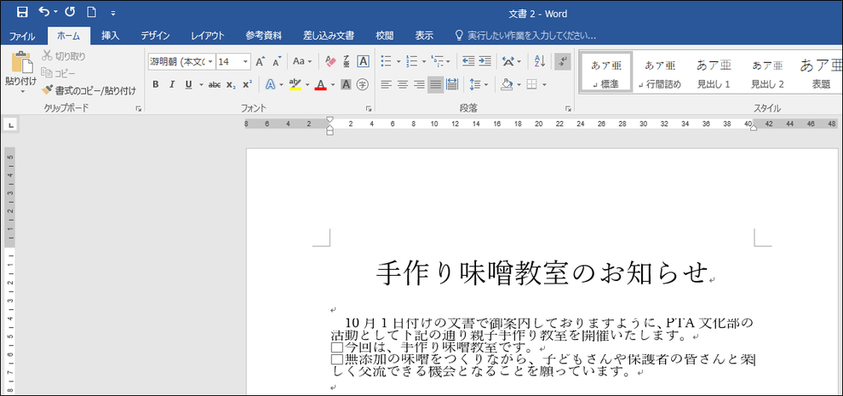
Task: Open the レイアウト ribbon tab
Action: coord(208,36)
